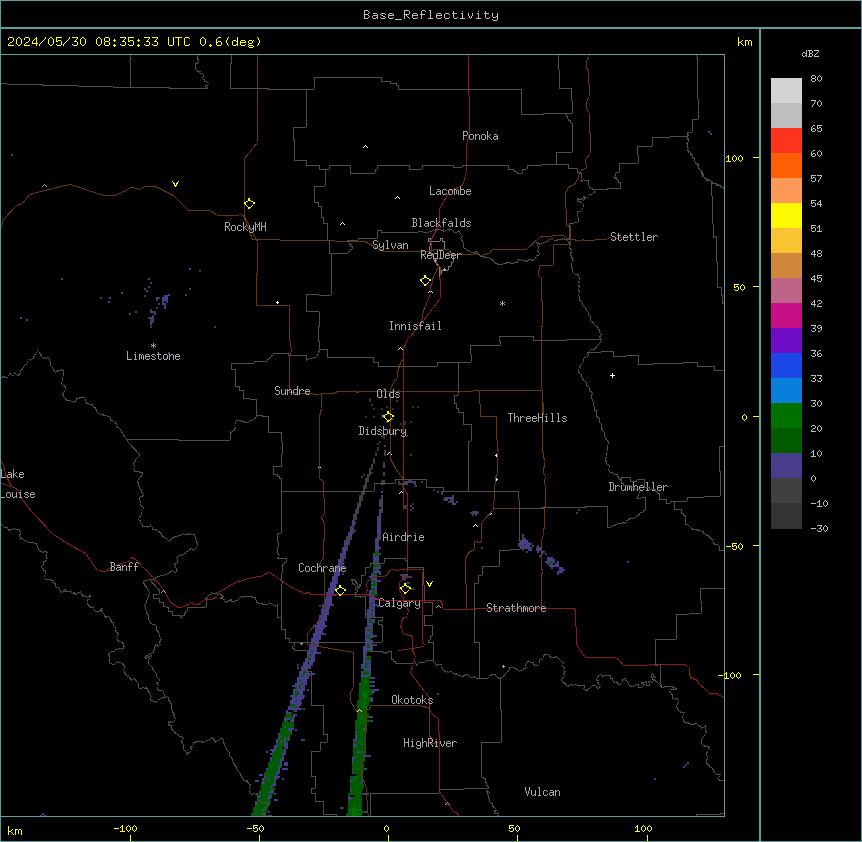Click the Innisfail town label

[415, 326]
